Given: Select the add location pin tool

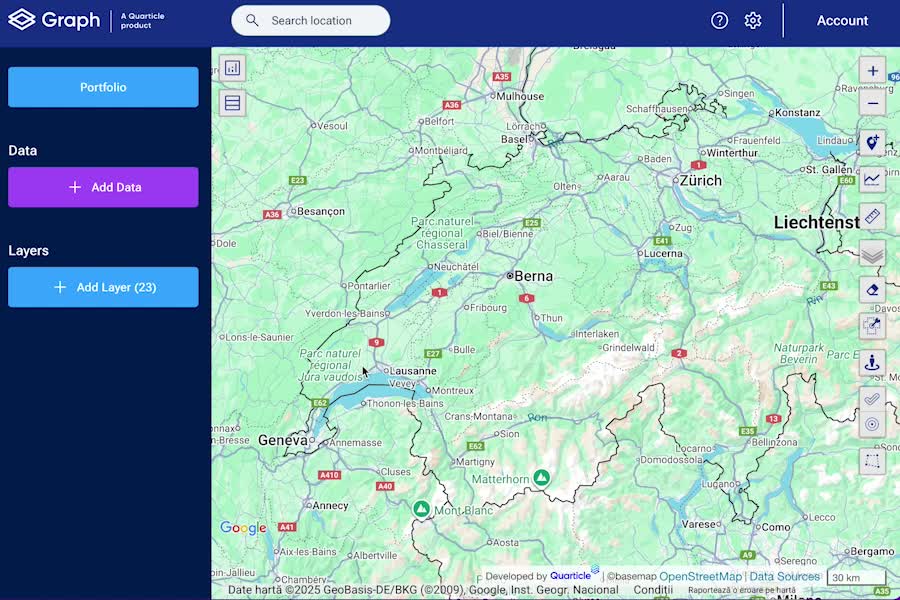Looking at the screenshot, I should tap(872, 142).
